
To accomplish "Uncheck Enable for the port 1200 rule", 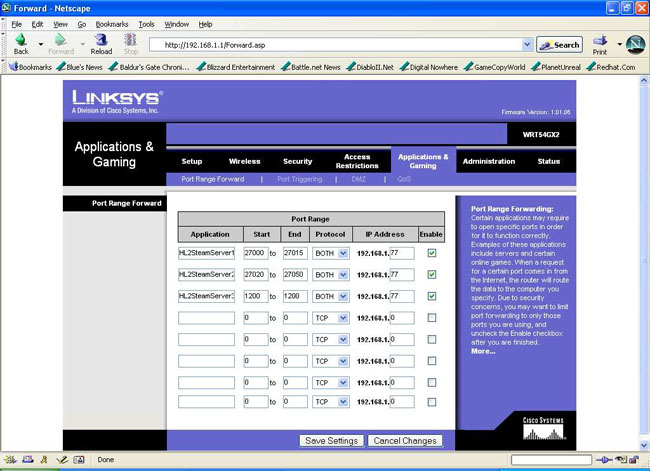I will (432, 296).
